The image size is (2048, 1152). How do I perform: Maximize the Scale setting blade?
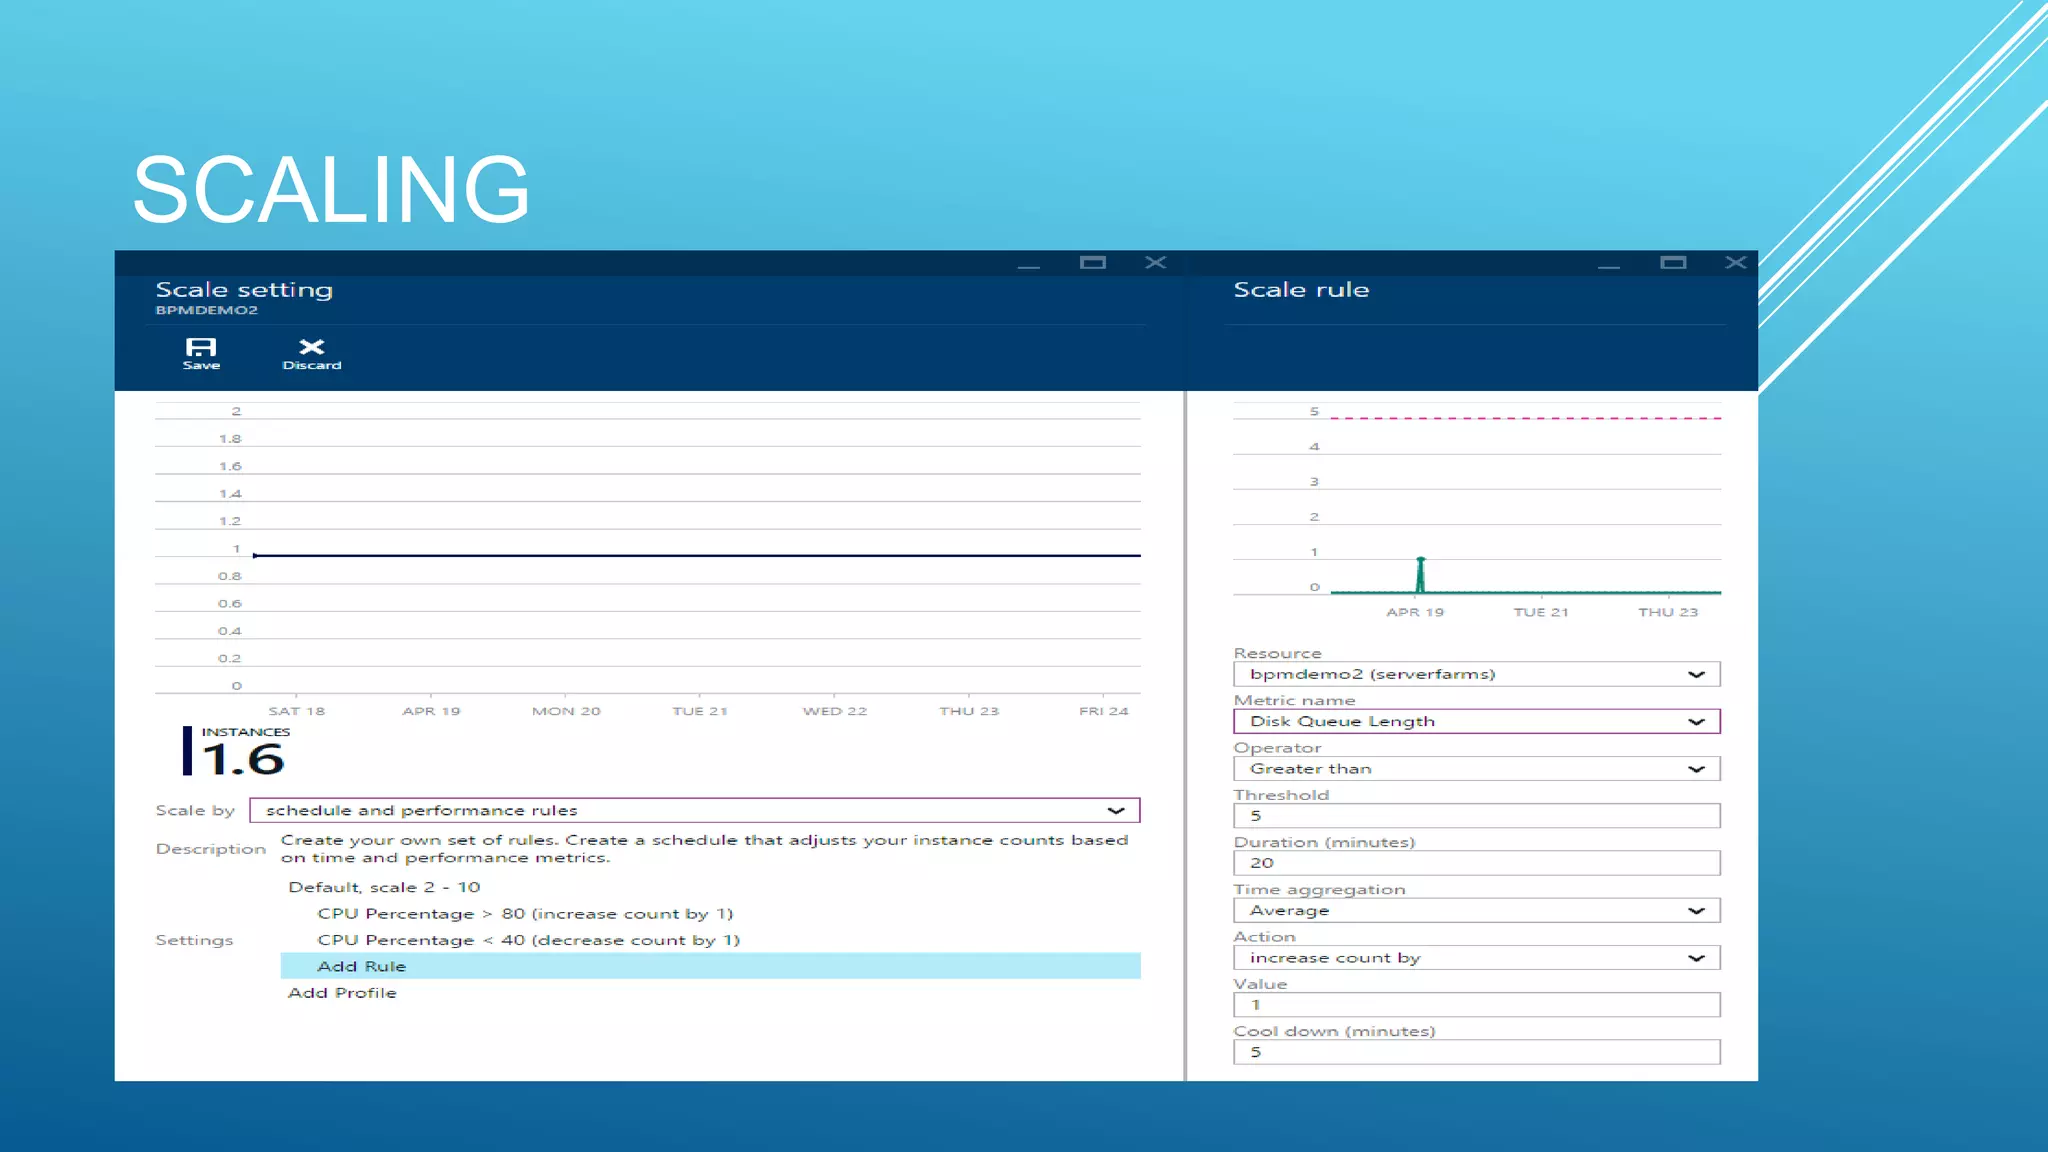click(x=1092, y=263)
